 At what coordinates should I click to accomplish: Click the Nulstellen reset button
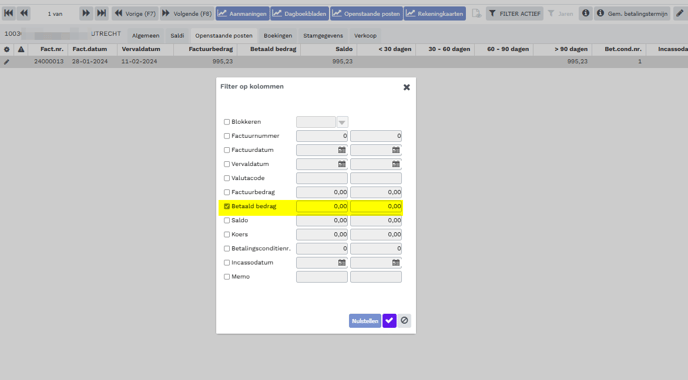click(365, 321)
